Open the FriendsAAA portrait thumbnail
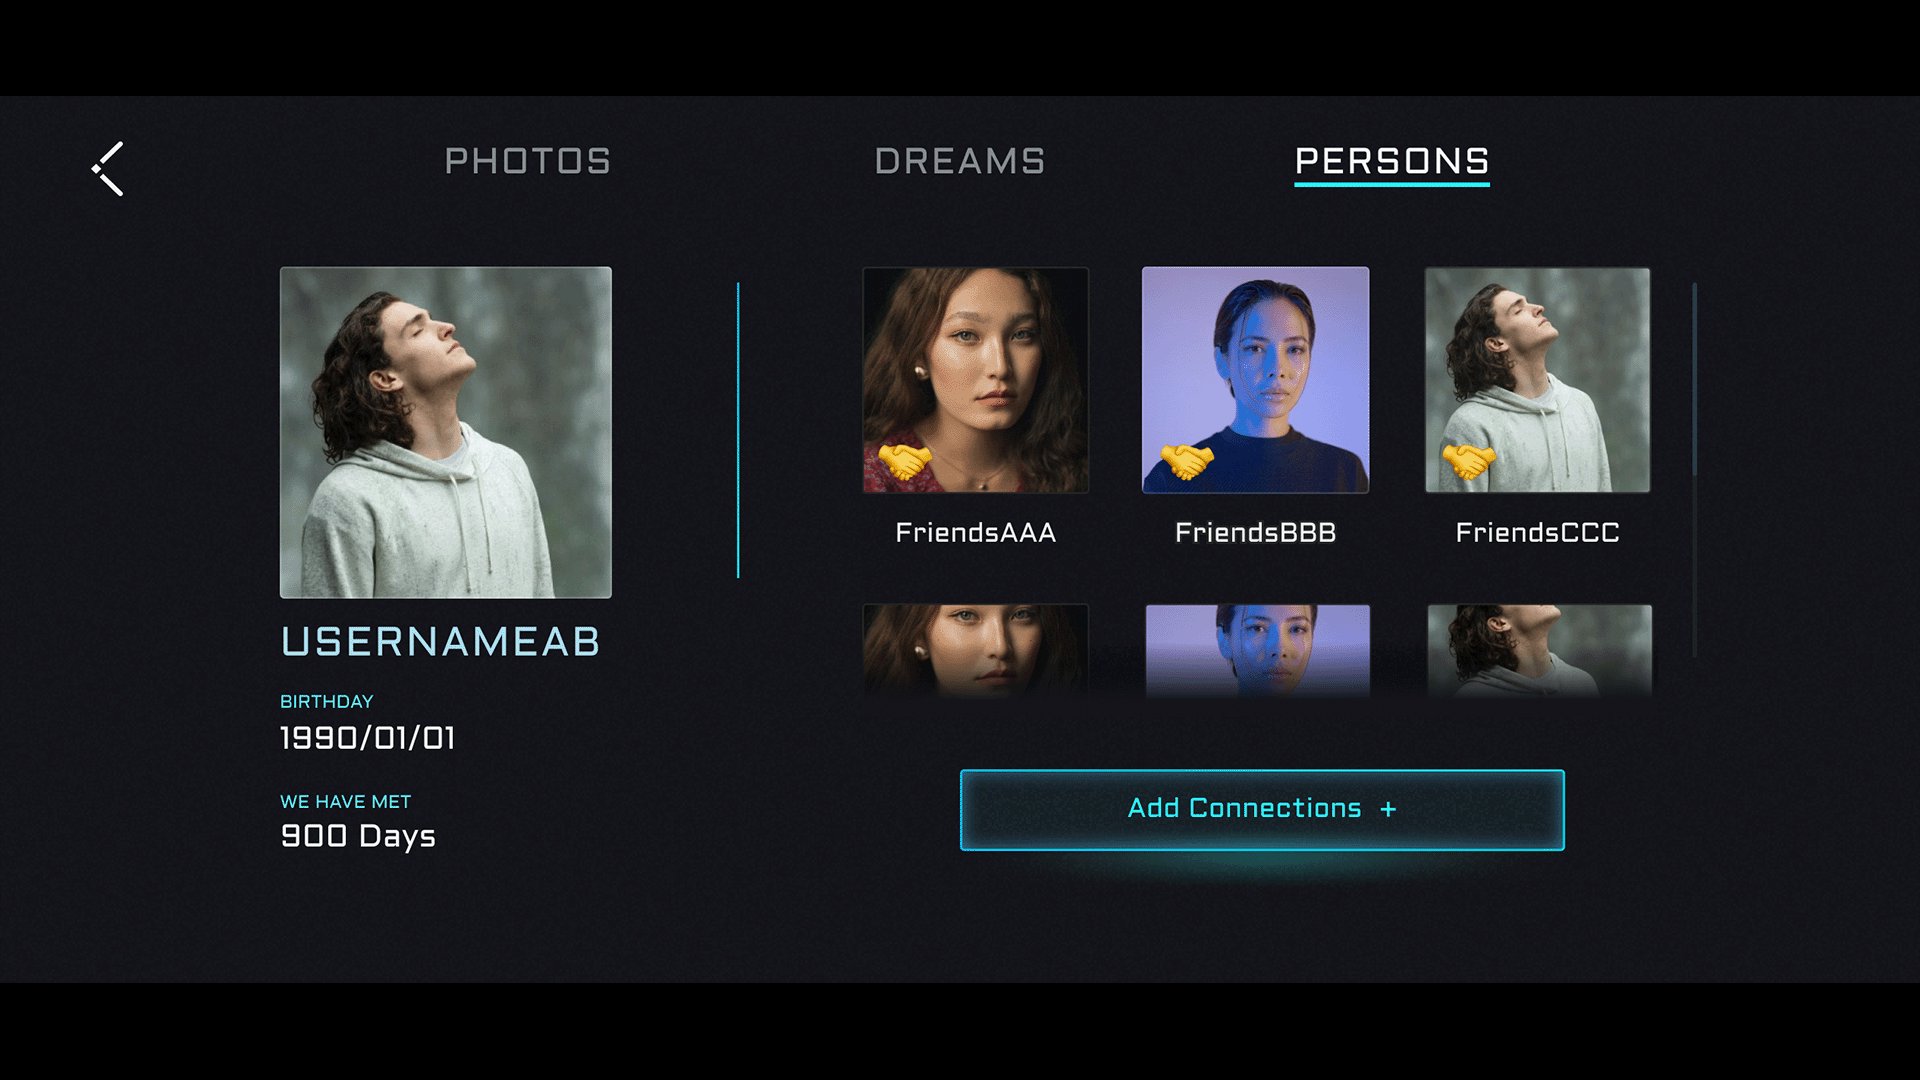The image size is (1920, 1080). tap(976, 380)
